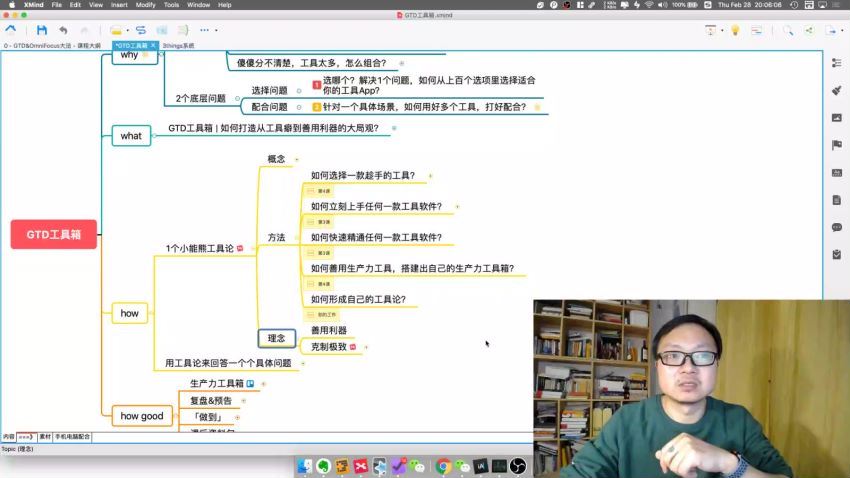This screenshot has width=850, height=478.
Task: Click the XMind home icon in toolbar
Action: tap(11, 30)
